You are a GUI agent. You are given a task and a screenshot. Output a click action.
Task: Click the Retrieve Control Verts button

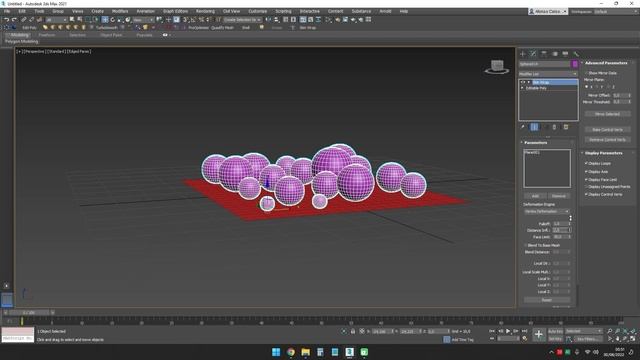(607, 140)
